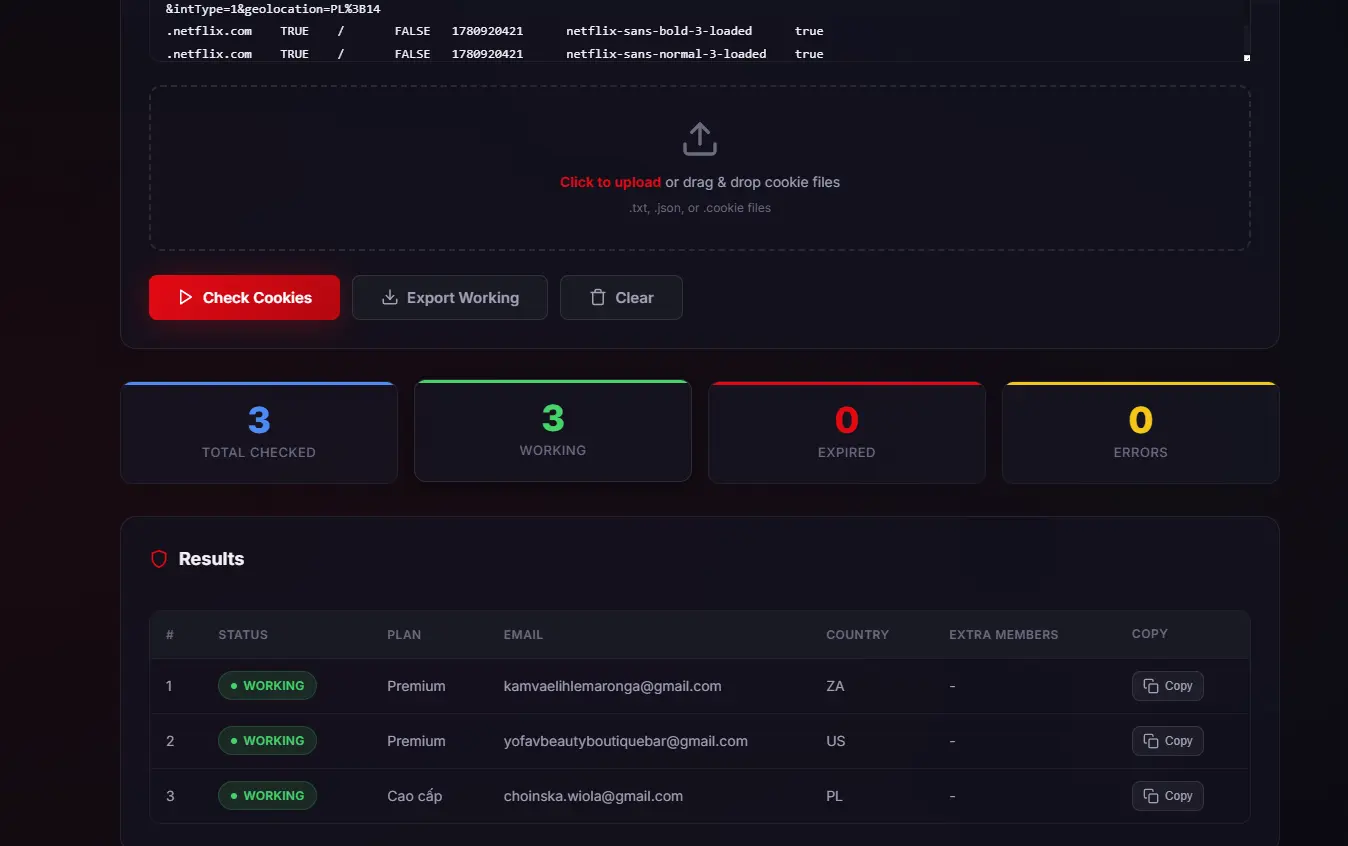This screenshot has height=846, width=1348.
Task: Copy the choinska.wiola@gmail.com row
Action: click(x=1168, y=796)
